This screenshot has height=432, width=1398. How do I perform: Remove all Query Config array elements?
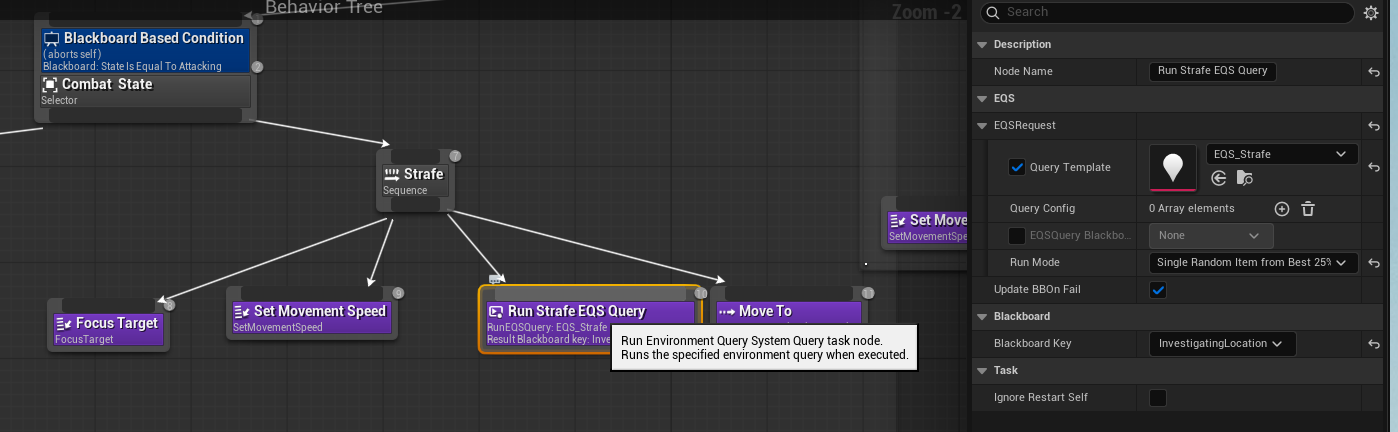pyautogui.click(x=1307, y=209)
